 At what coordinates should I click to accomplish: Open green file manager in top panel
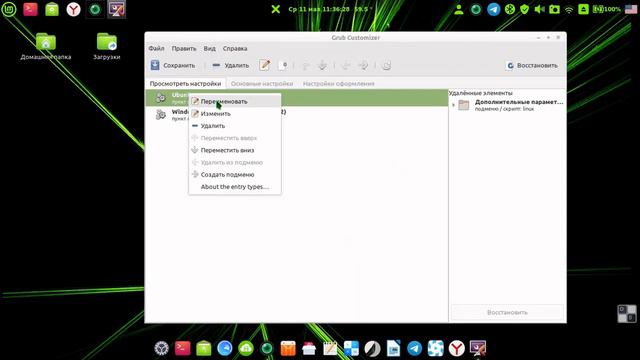[52, 9]
